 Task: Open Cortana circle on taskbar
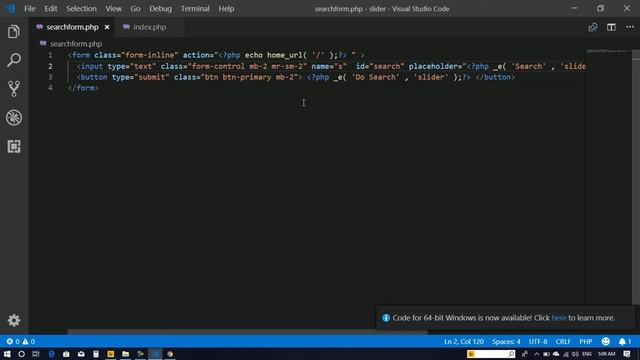tap(21, 354)
